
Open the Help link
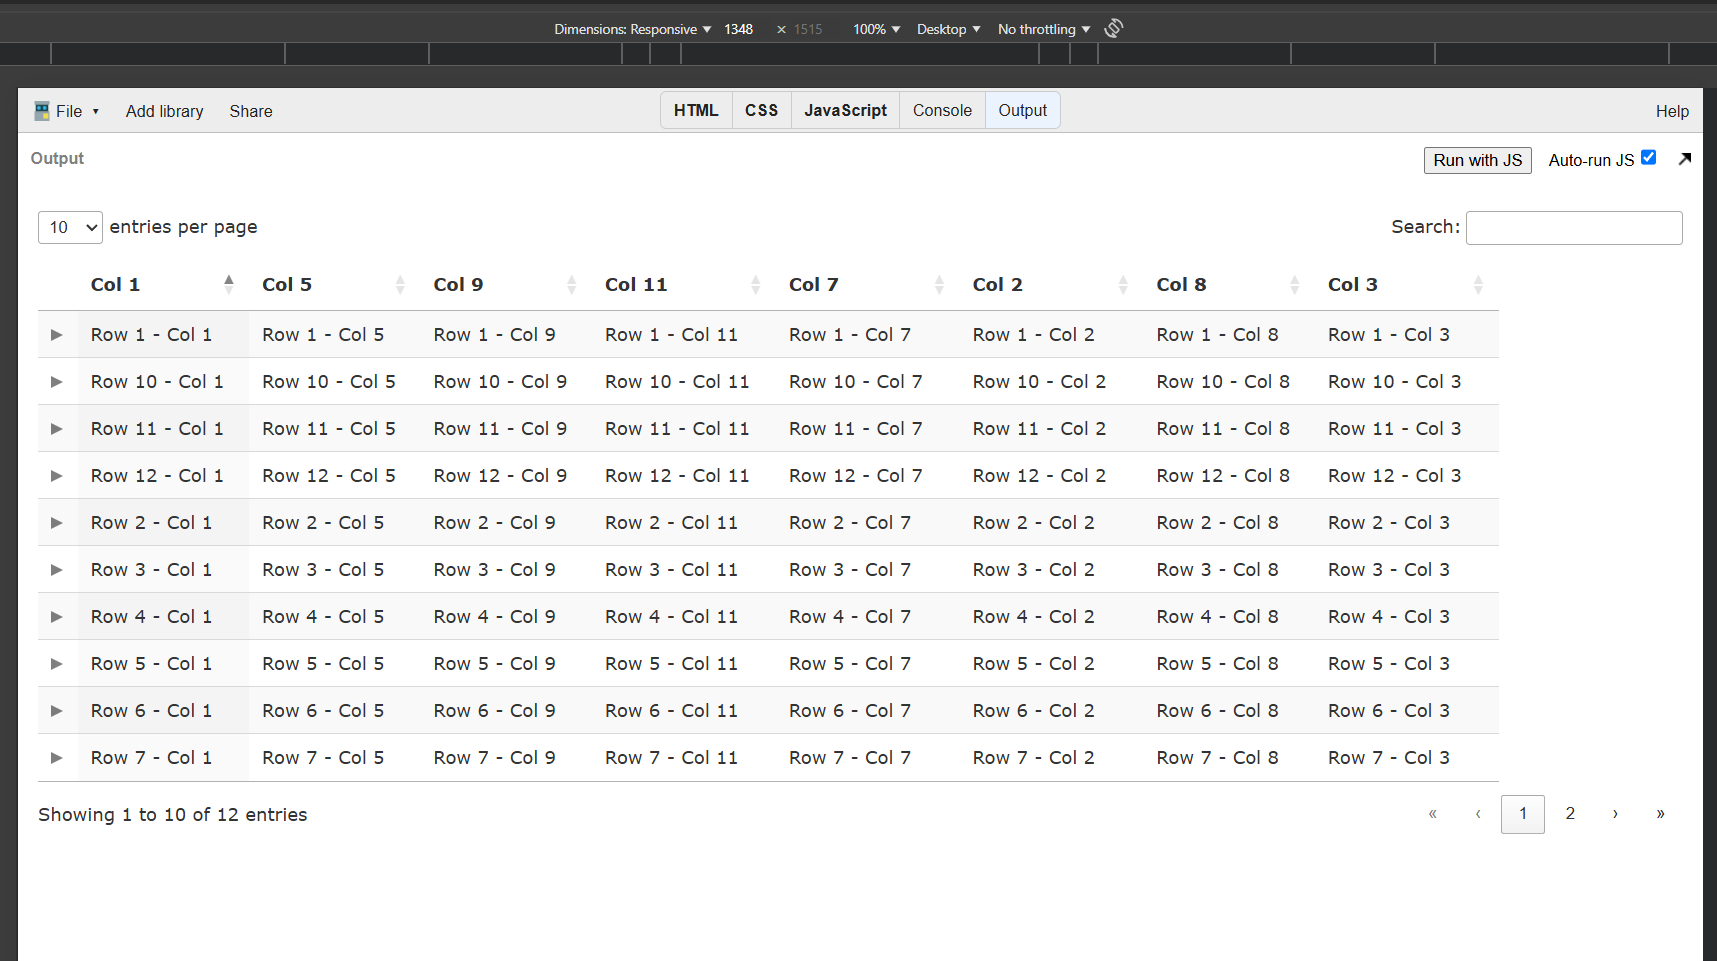[1671, 111]
